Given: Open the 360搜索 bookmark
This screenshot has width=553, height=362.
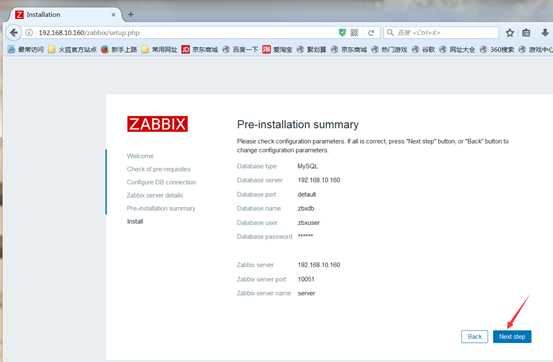Looking at the screenshot, I should pos(497,50).
